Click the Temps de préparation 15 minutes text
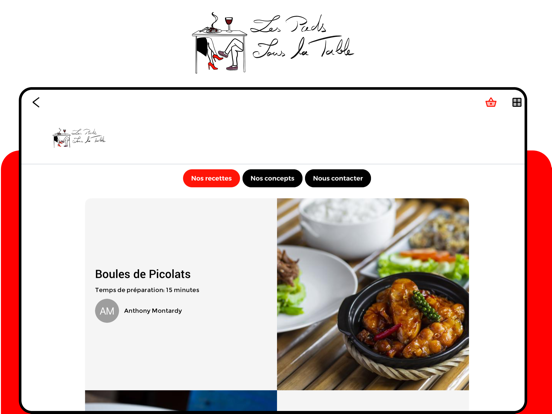Viewport: 552px width, 414px height. click(x=147, y=290)
